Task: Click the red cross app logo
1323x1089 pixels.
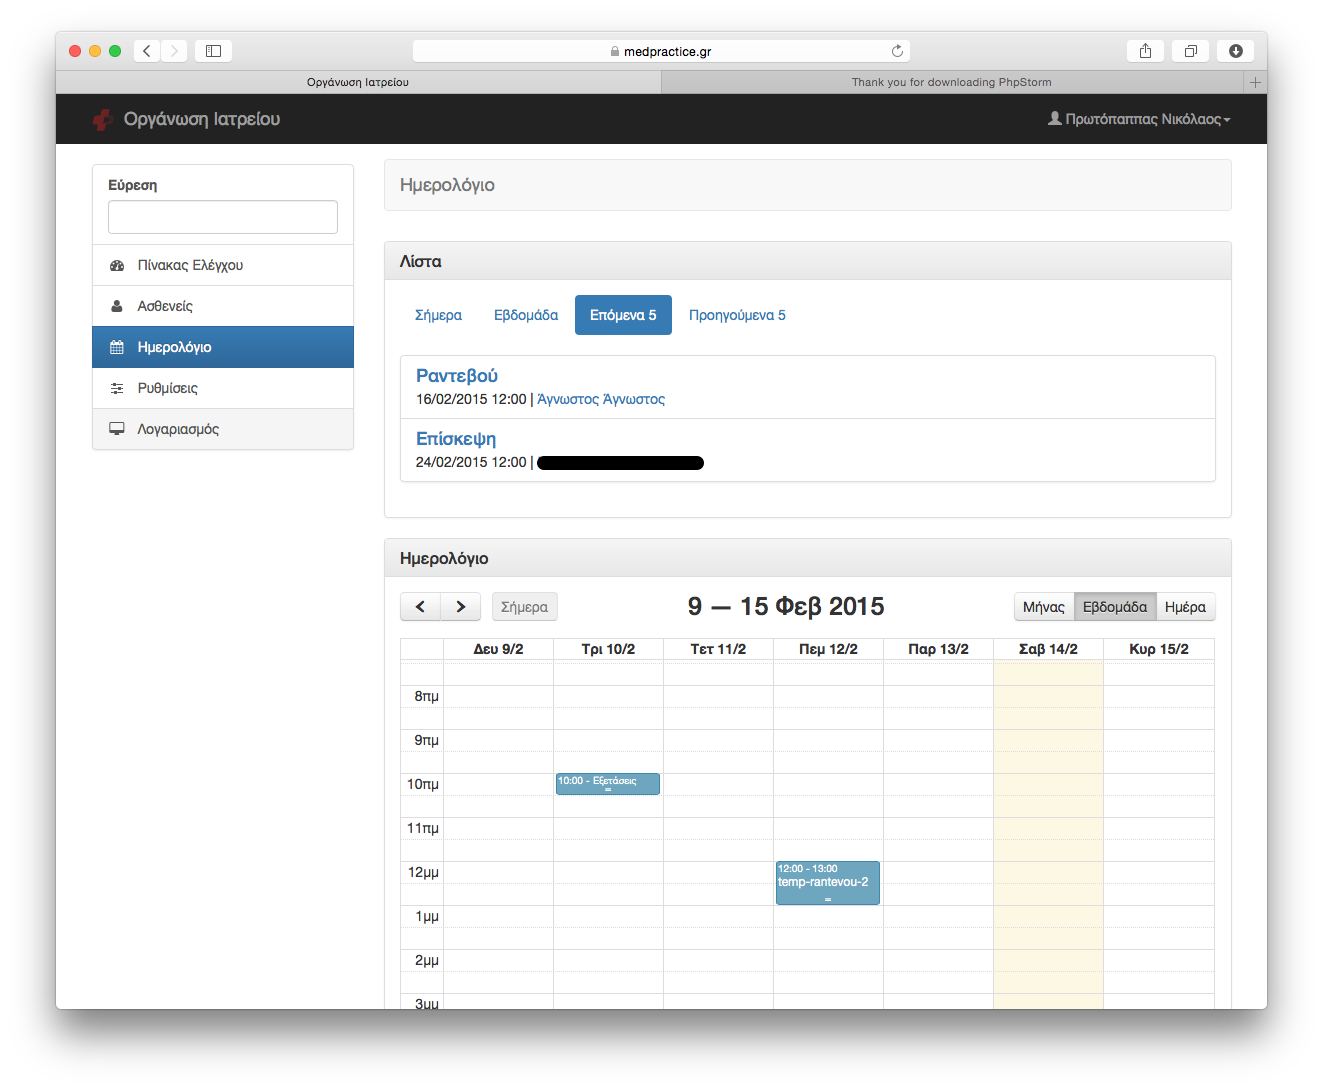Action: pos(102,120)
